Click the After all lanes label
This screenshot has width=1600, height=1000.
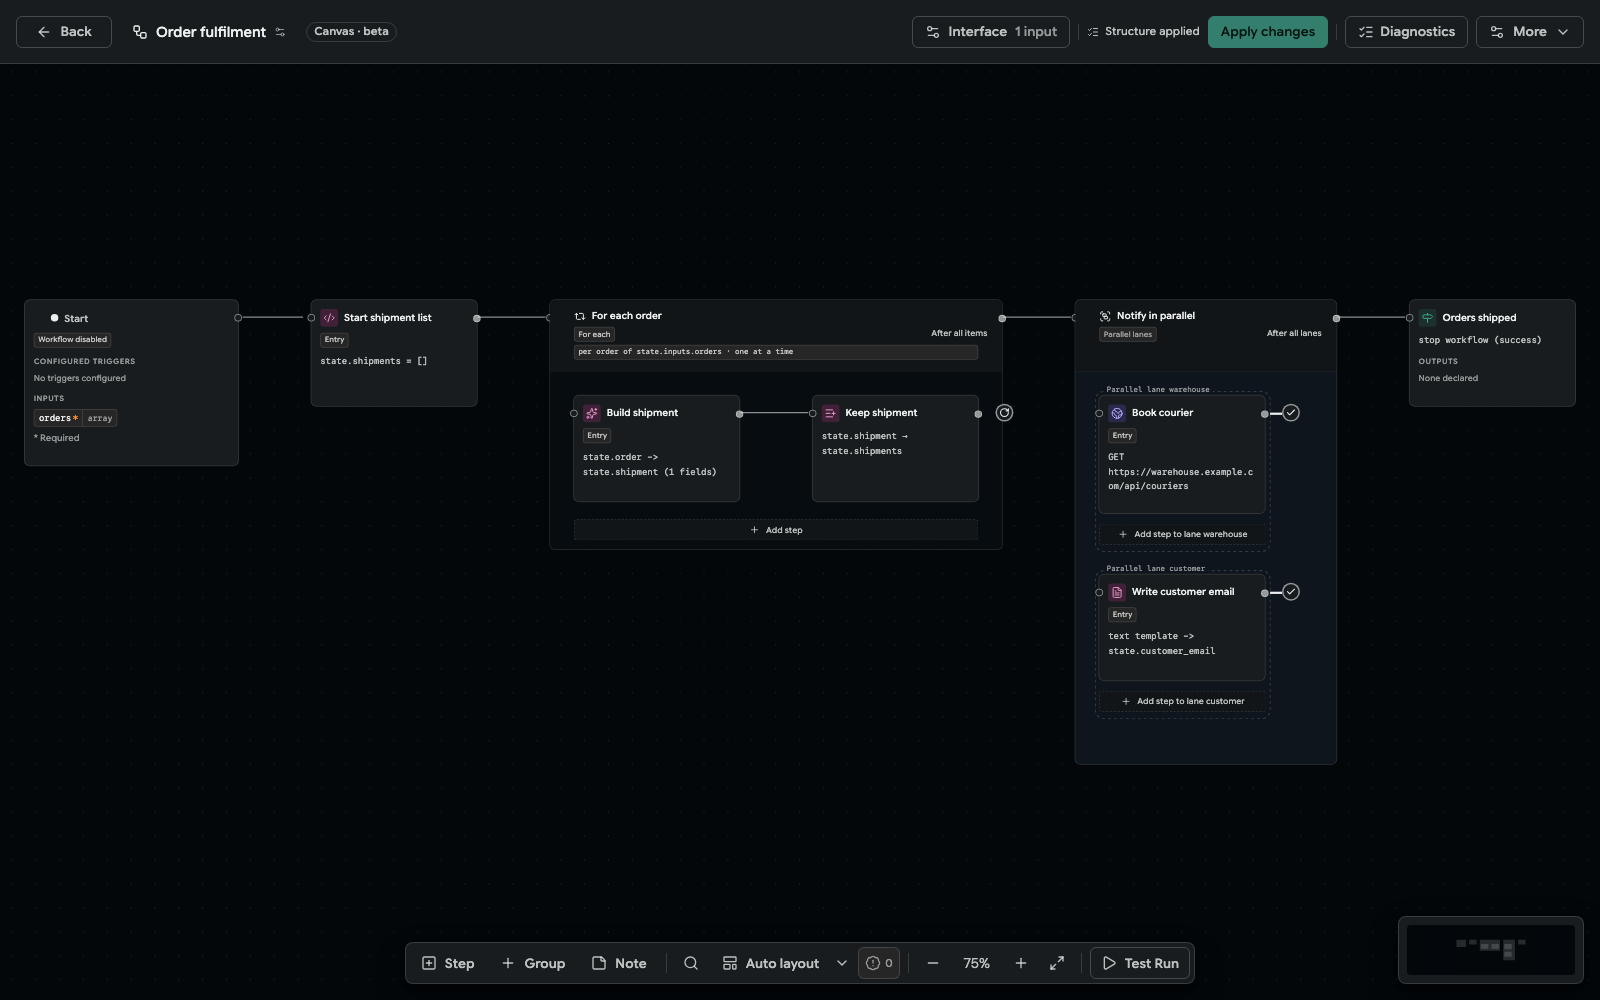click(x=1294, y=334)
